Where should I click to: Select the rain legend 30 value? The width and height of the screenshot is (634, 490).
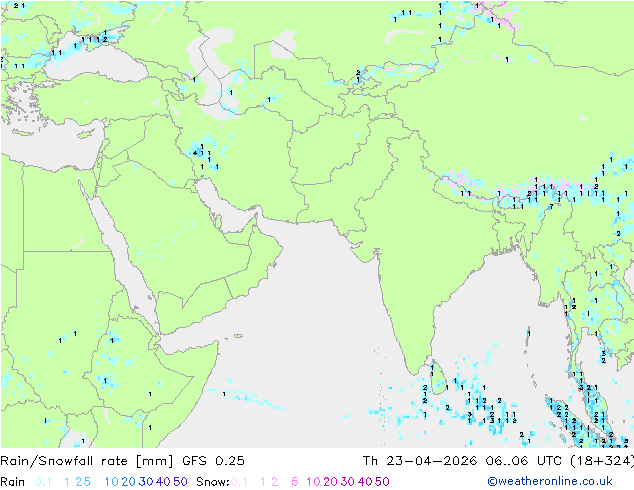point(146,482)
